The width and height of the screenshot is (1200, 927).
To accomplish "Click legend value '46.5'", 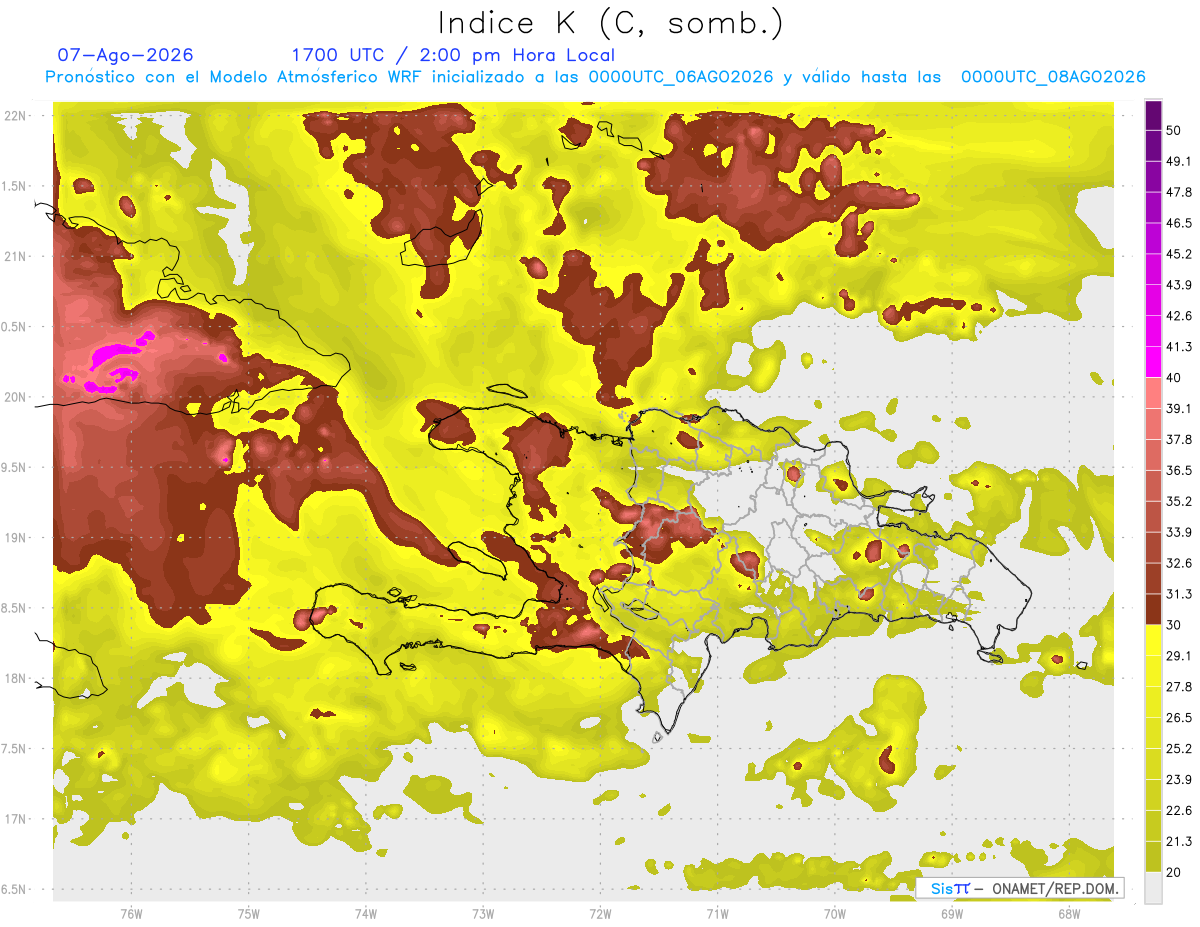I will point(1178,223).
